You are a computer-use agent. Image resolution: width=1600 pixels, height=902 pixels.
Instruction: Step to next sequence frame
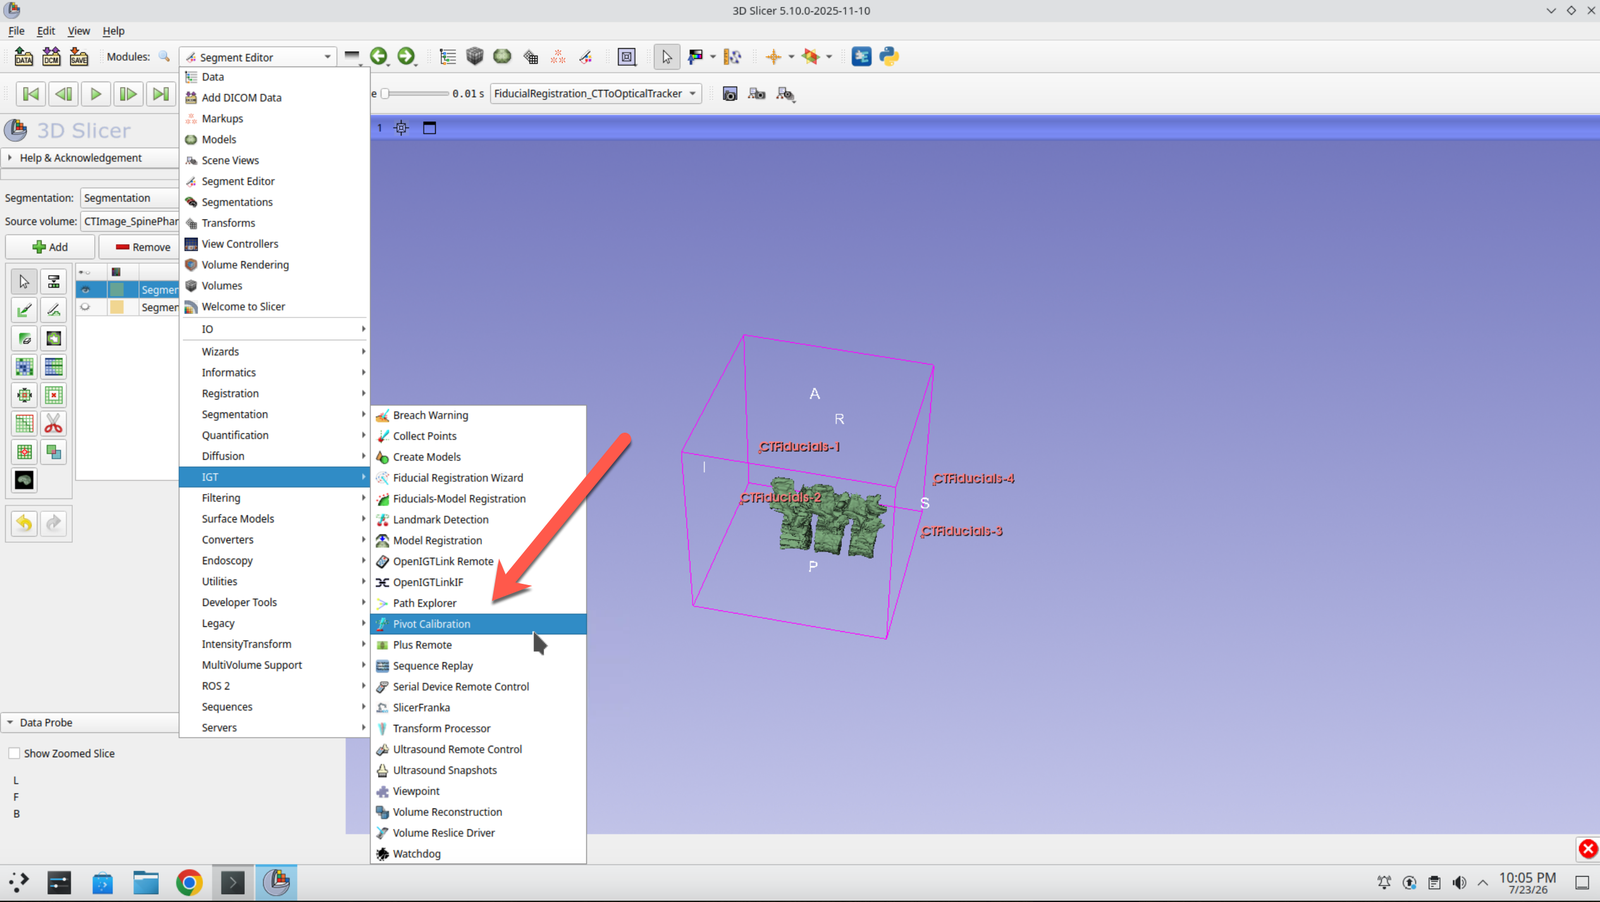[x=128, y=94]
